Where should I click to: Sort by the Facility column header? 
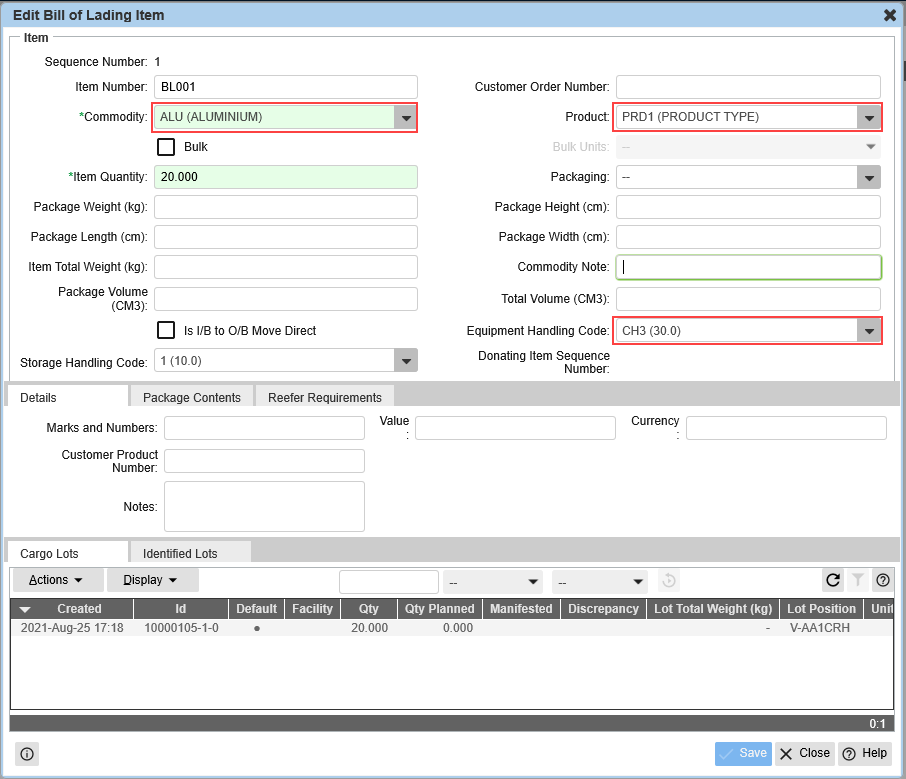coord(312,609)
